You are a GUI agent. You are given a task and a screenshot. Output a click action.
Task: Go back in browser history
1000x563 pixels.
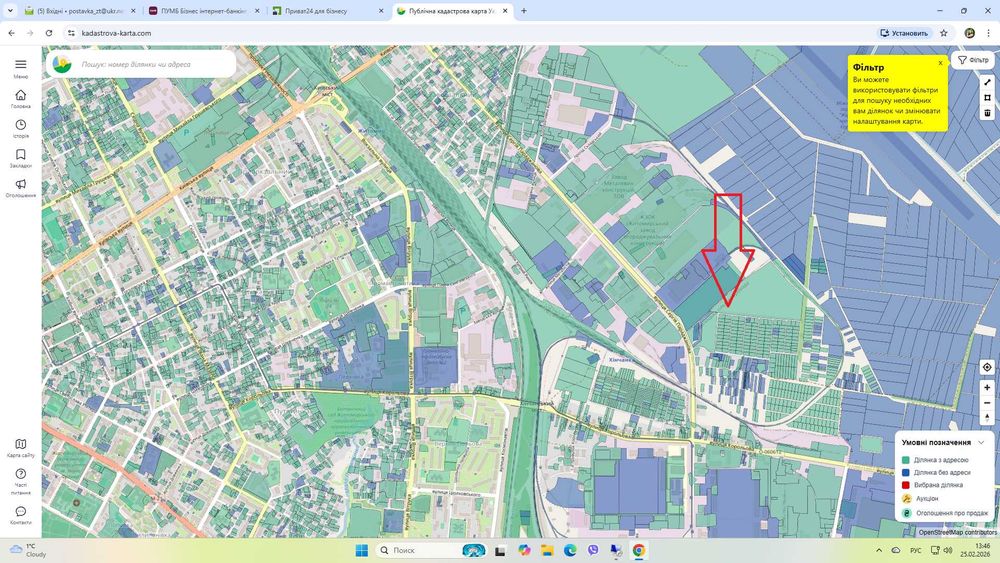pyautogui.click(x=11, y=33)
